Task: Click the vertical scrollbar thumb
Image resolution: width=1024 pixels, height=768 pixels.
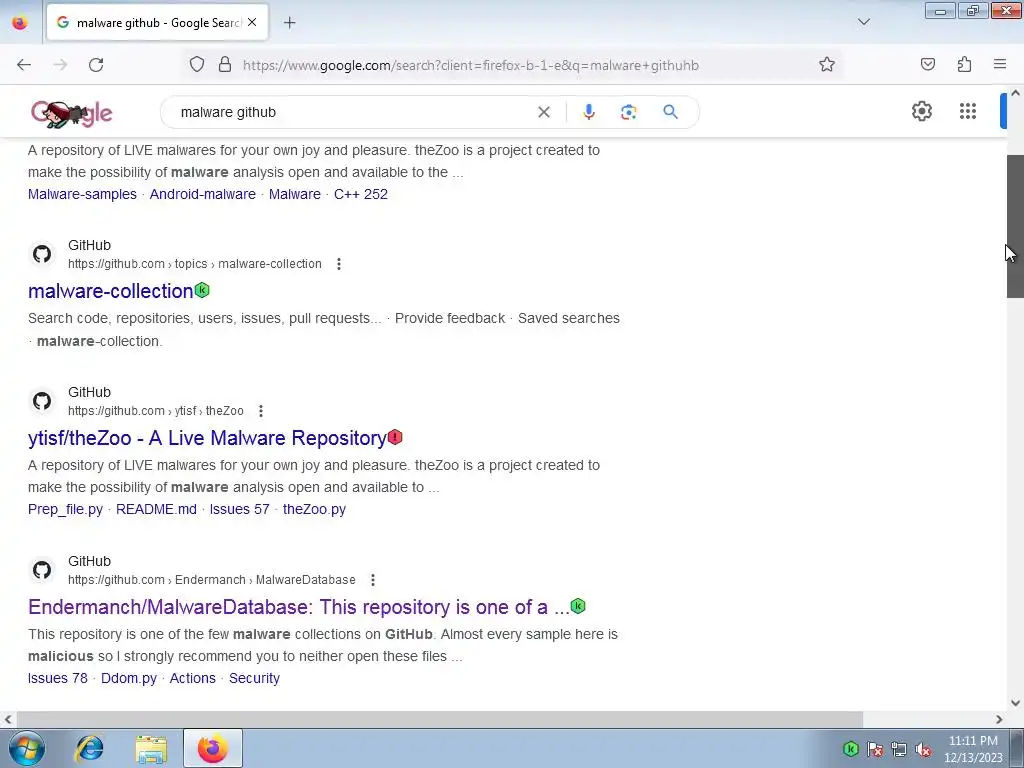Action: coord(1015,226)
